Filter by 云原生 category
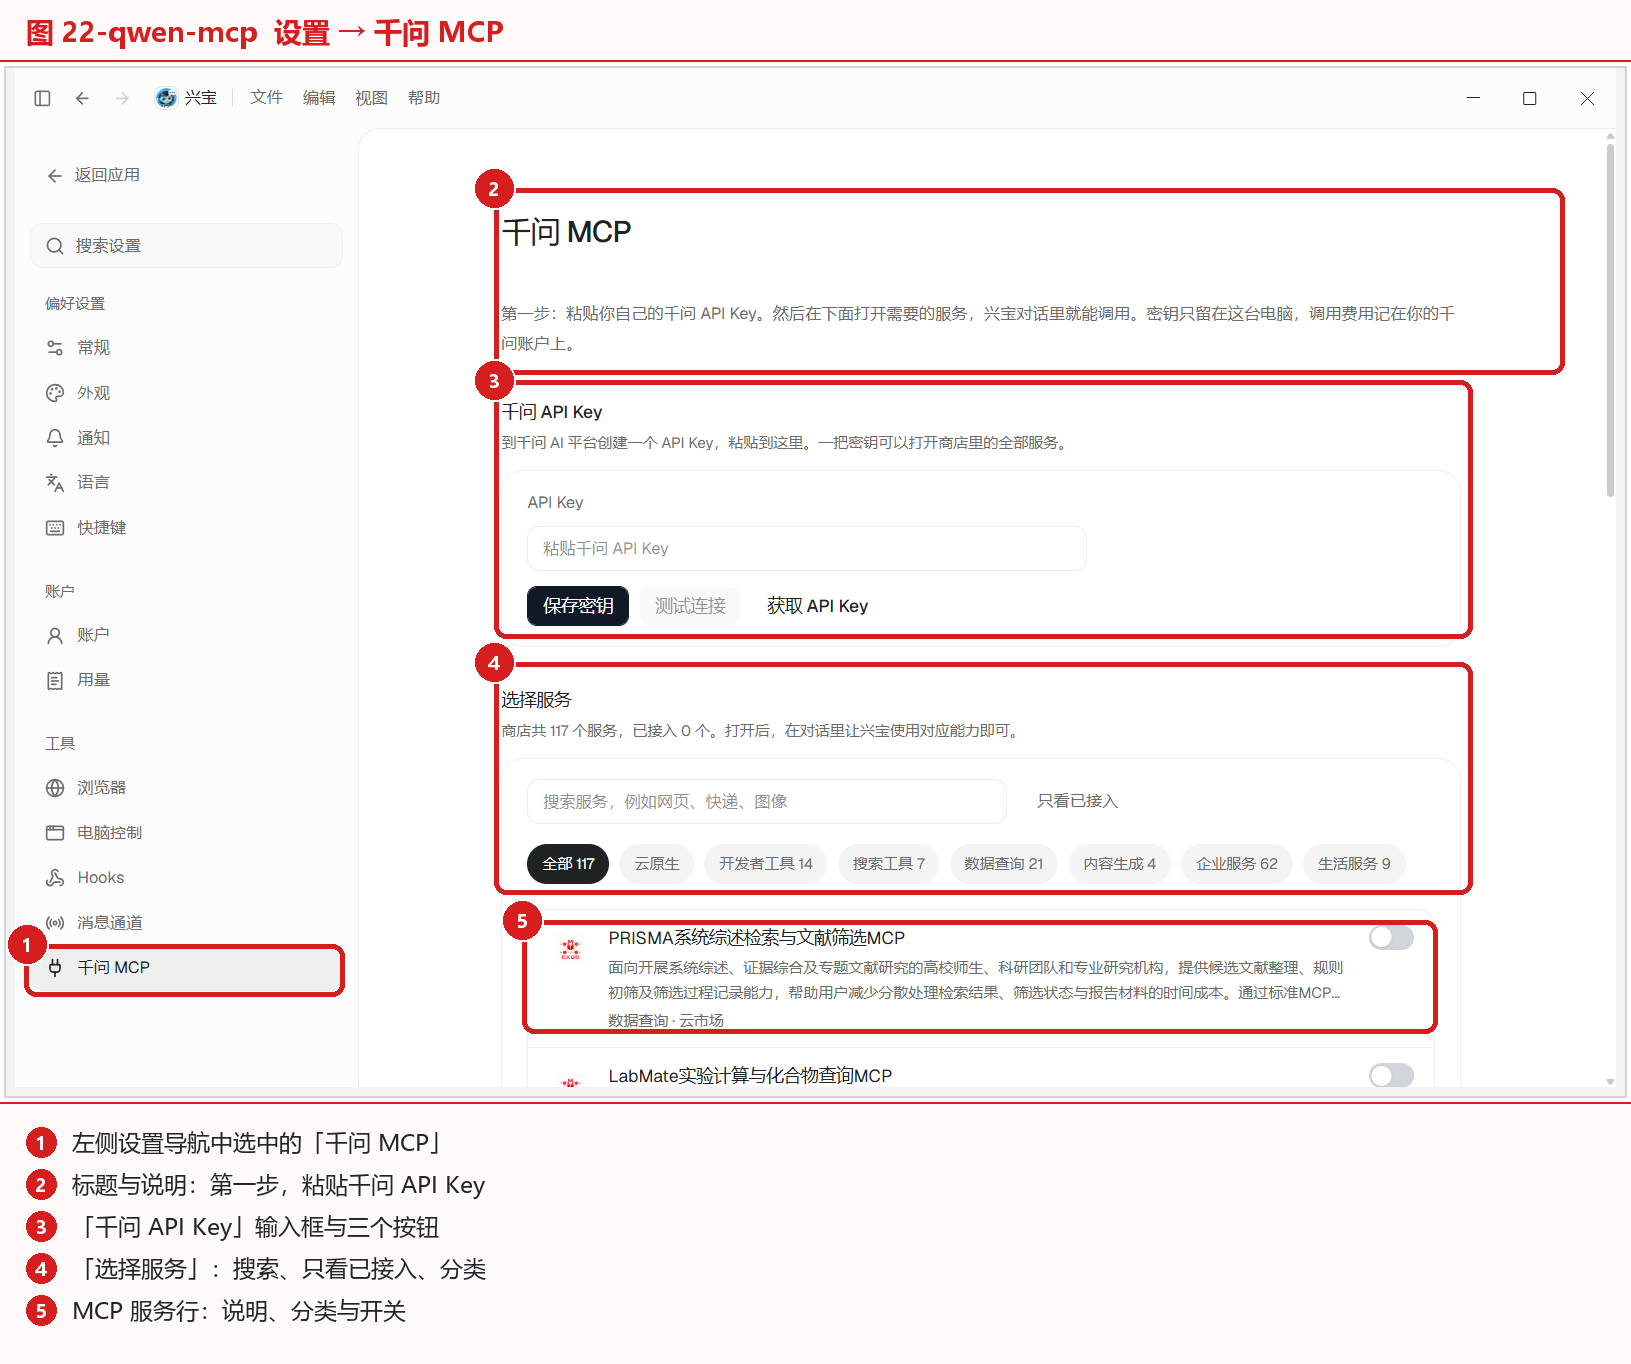The image size is (1631, 1364). pyautogui.click(x=657, y=864)
